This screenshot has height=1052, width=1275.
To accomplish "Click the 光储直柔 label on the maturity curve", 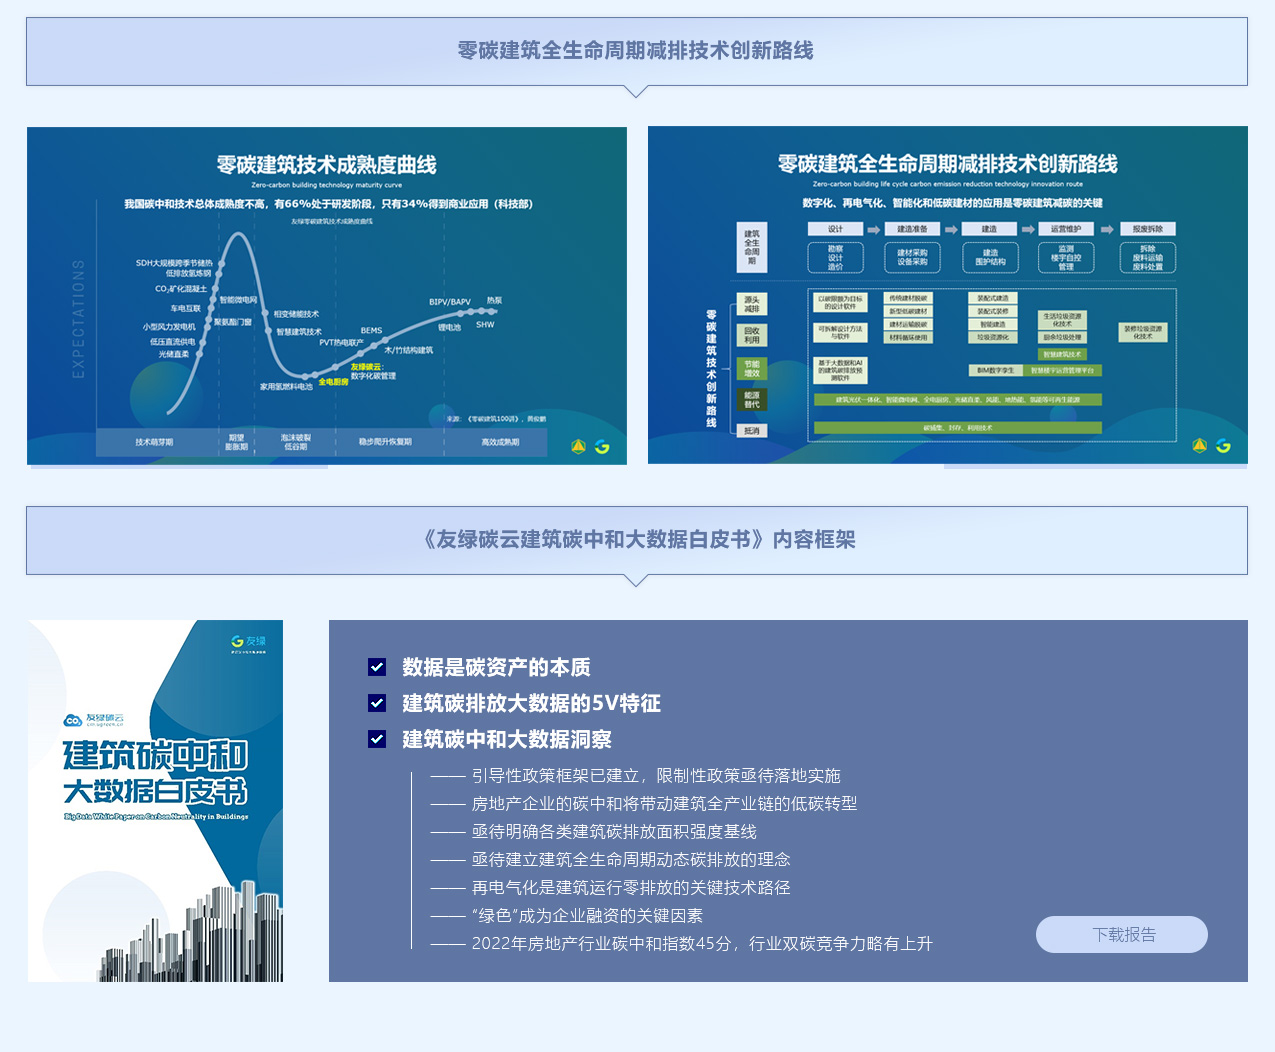I will click(x=173, y=354).
